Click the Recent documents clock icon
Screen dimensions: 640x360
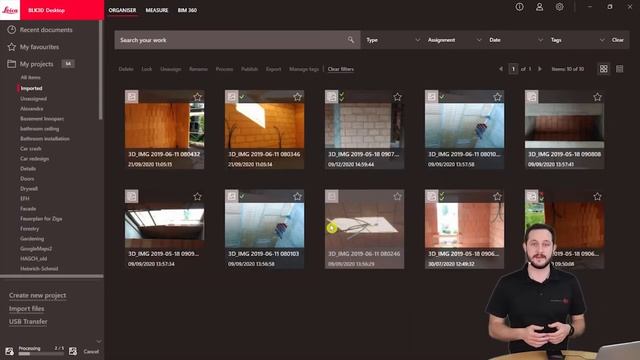11,30
